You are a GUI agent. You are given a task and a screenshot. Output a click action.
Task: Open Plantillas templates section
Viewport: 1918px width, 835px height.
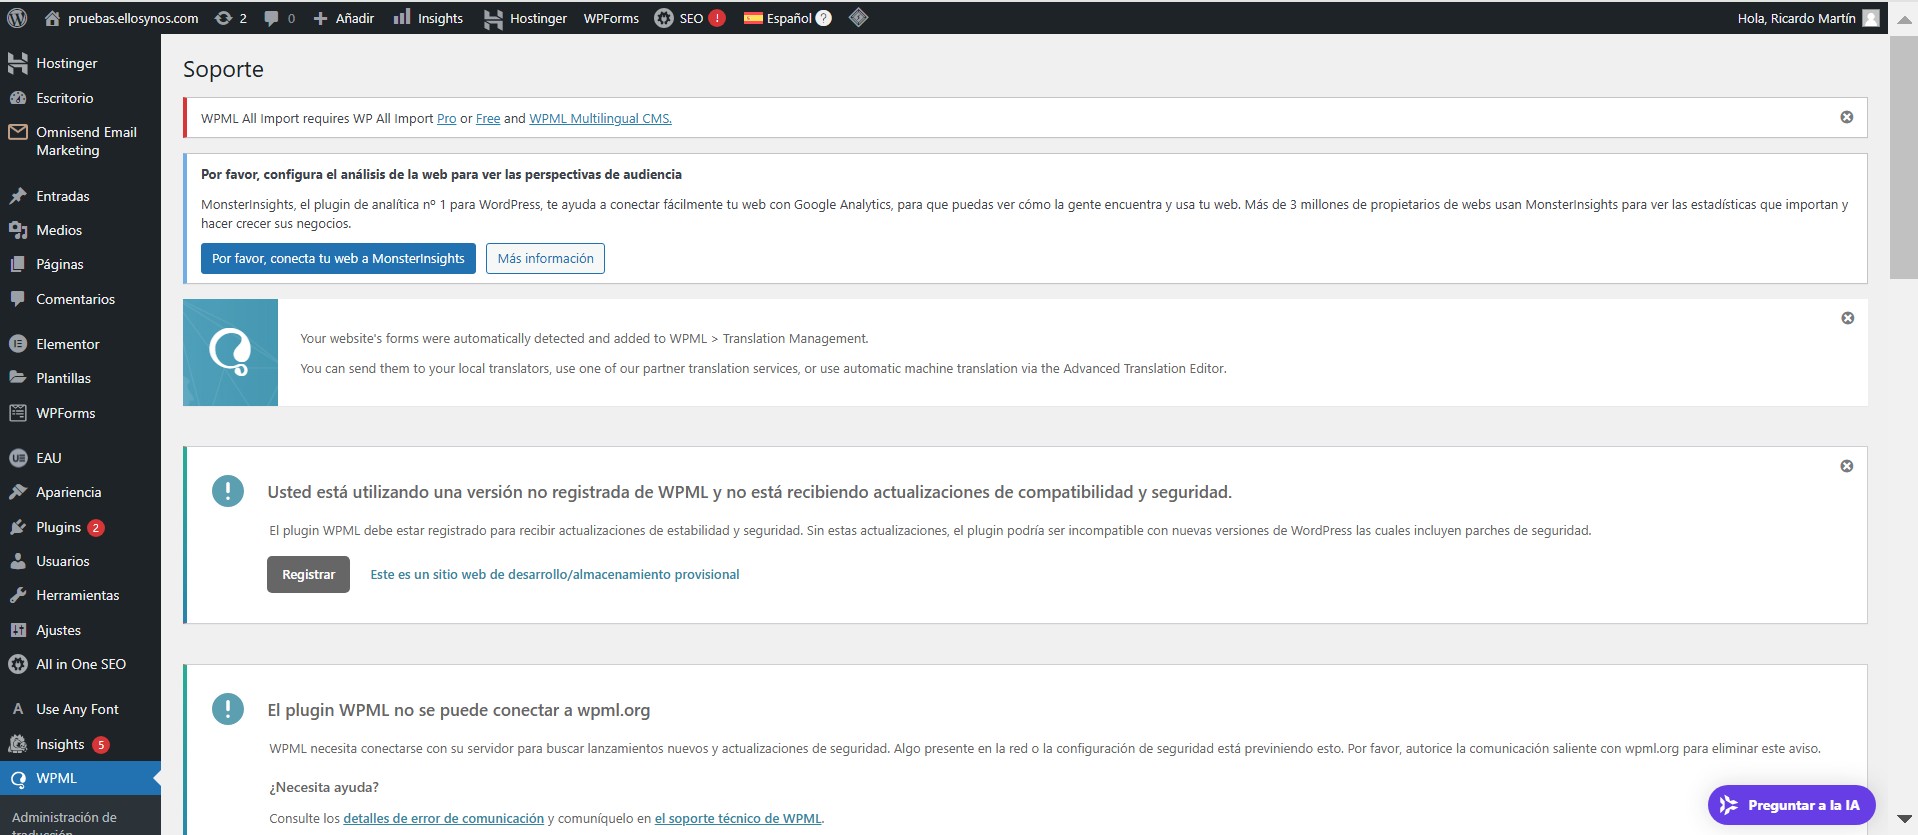pyautogui.click(x=80, y=378)
